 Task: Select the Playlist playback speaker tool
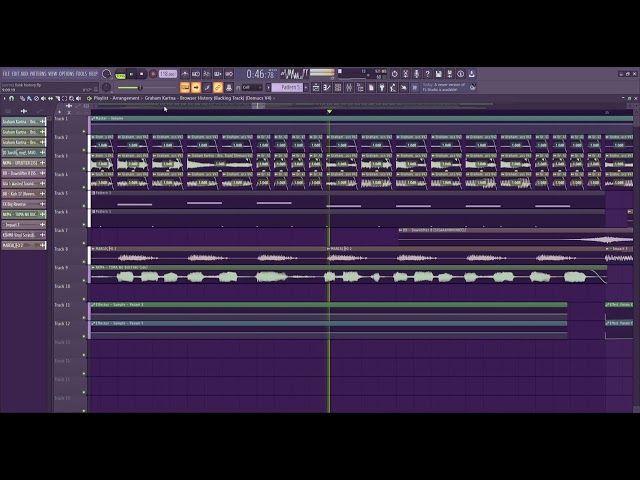78,98
